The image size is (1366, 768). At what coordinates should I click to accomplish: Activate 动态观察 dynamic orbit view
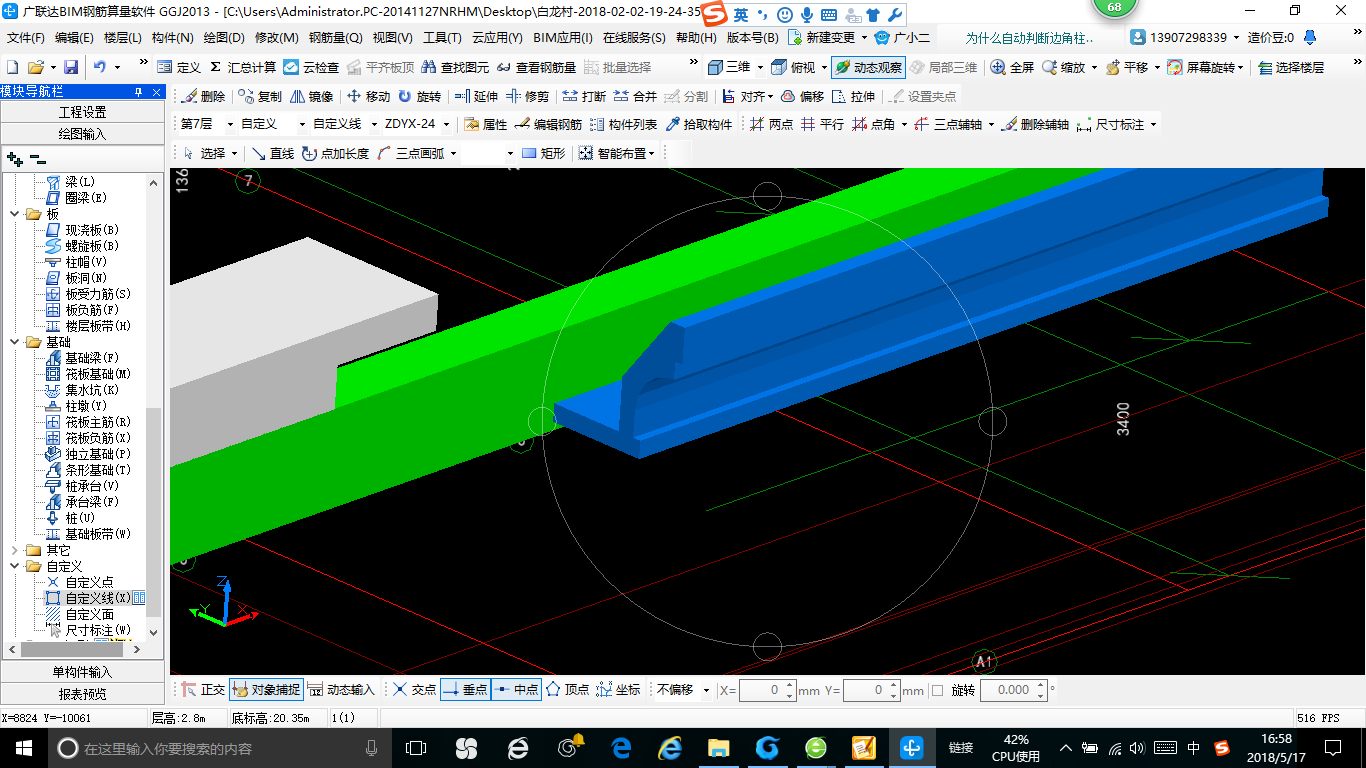pyautogui.click(x=868, y=67)
